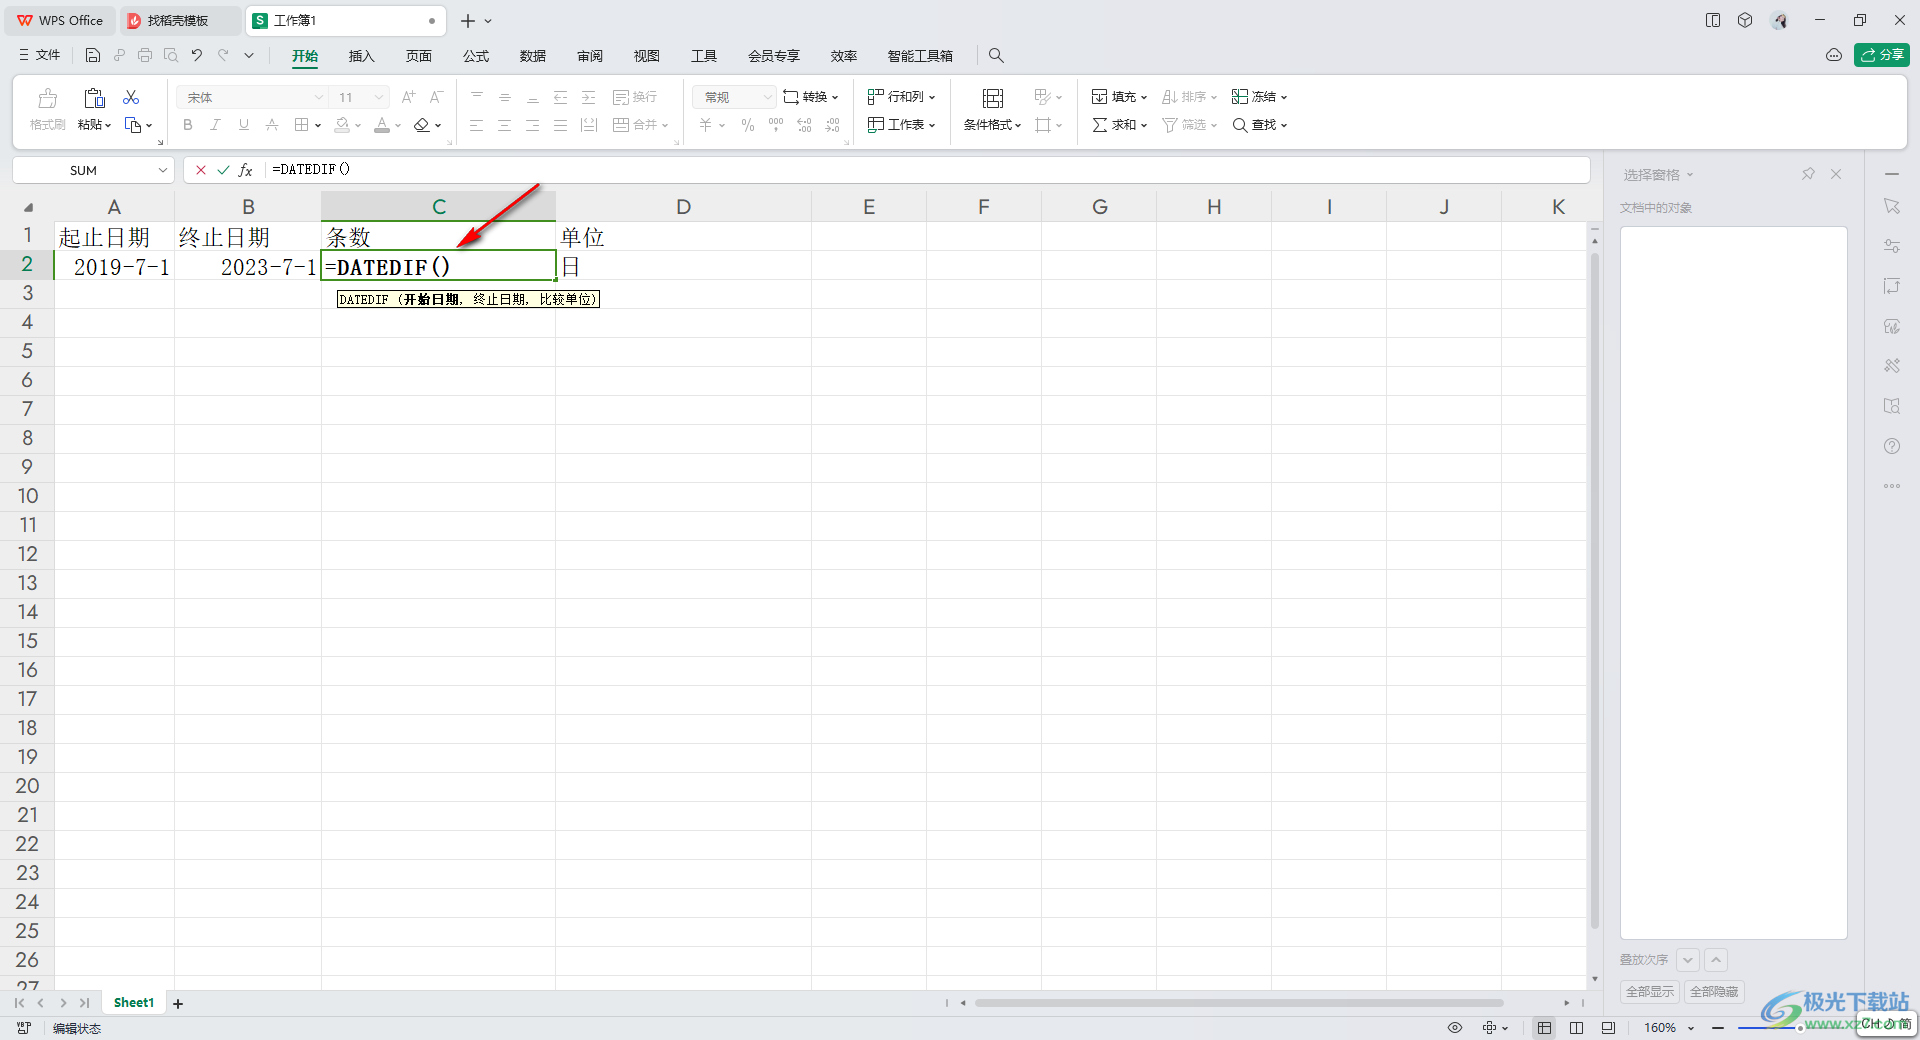1920x1040 pixels.
Task: Expand the Name Box SUM dropdown
Action: click(163, 170)
